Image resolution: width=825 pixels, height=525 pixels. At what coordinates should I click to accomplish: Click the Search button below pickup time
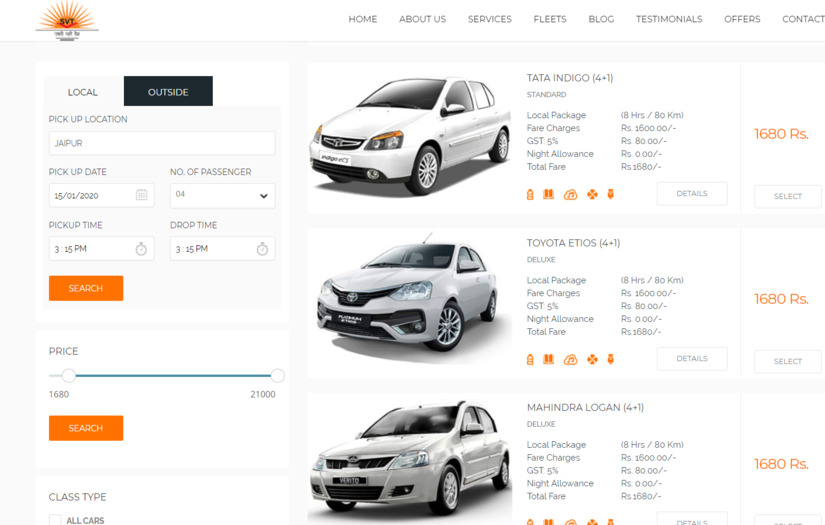point(86,288)
